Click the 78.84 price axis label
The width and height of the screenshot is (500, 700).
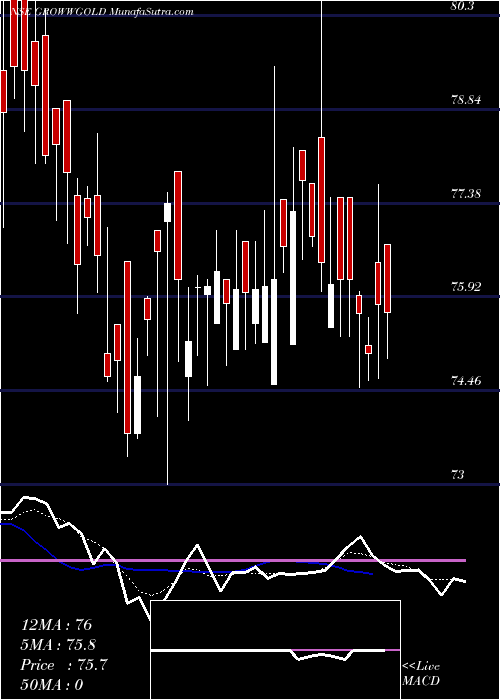tap(466, 100)
